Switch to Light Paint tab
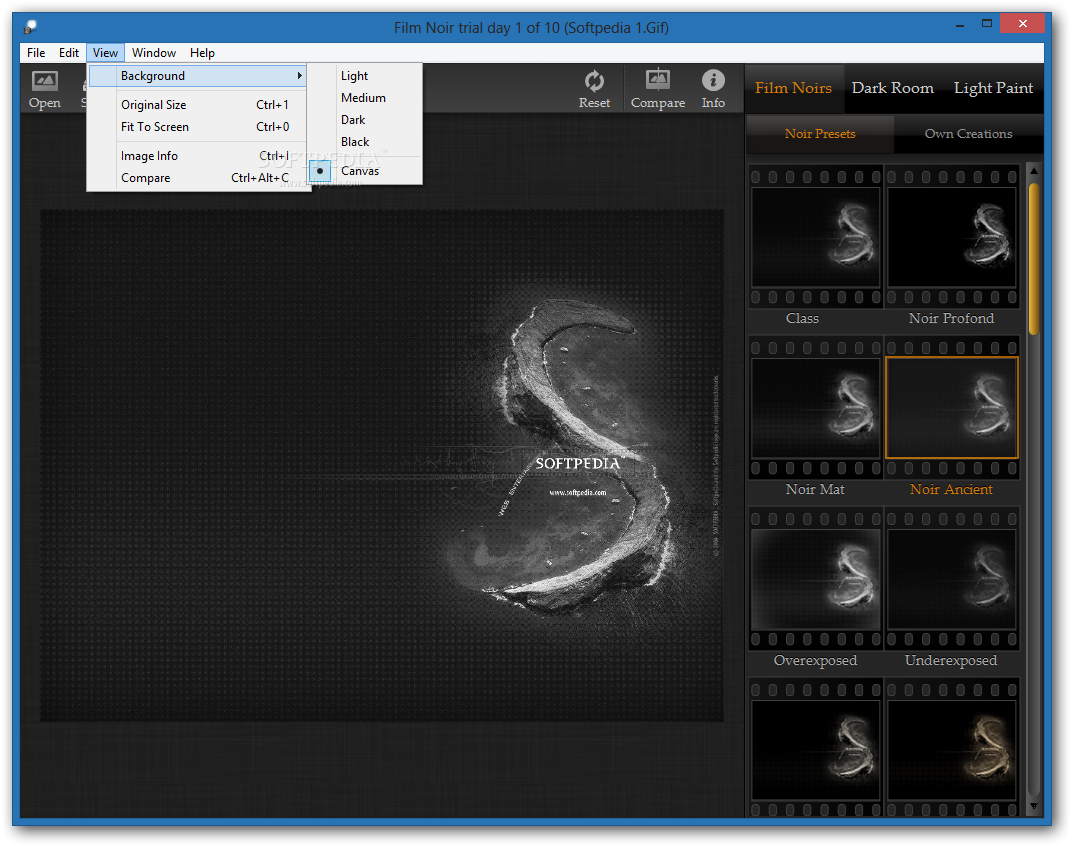The height and width of the screenshot is (846, 1072). (x=993, y=88)
